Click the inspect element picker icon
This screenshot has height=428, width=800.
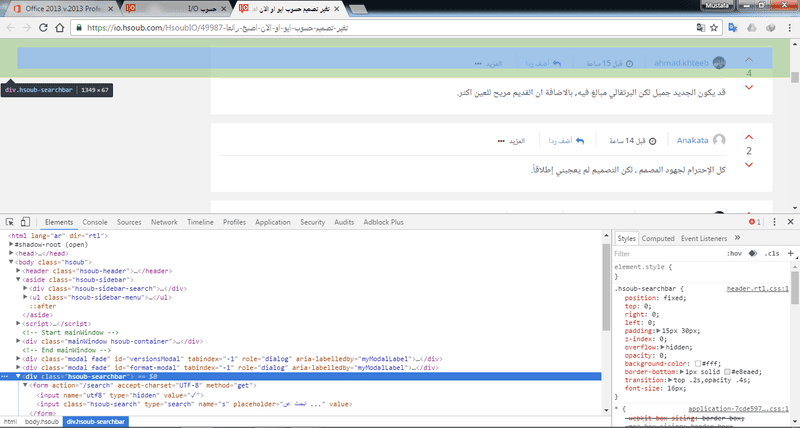(9, 221)
